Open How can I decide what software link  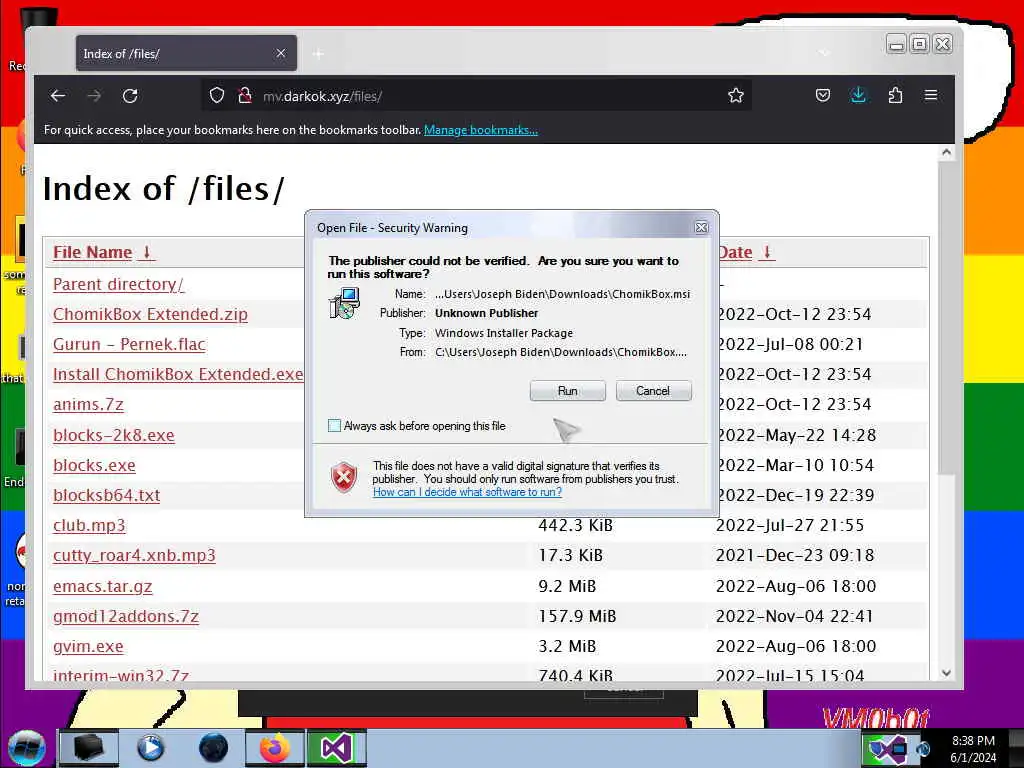coord(468,492)
